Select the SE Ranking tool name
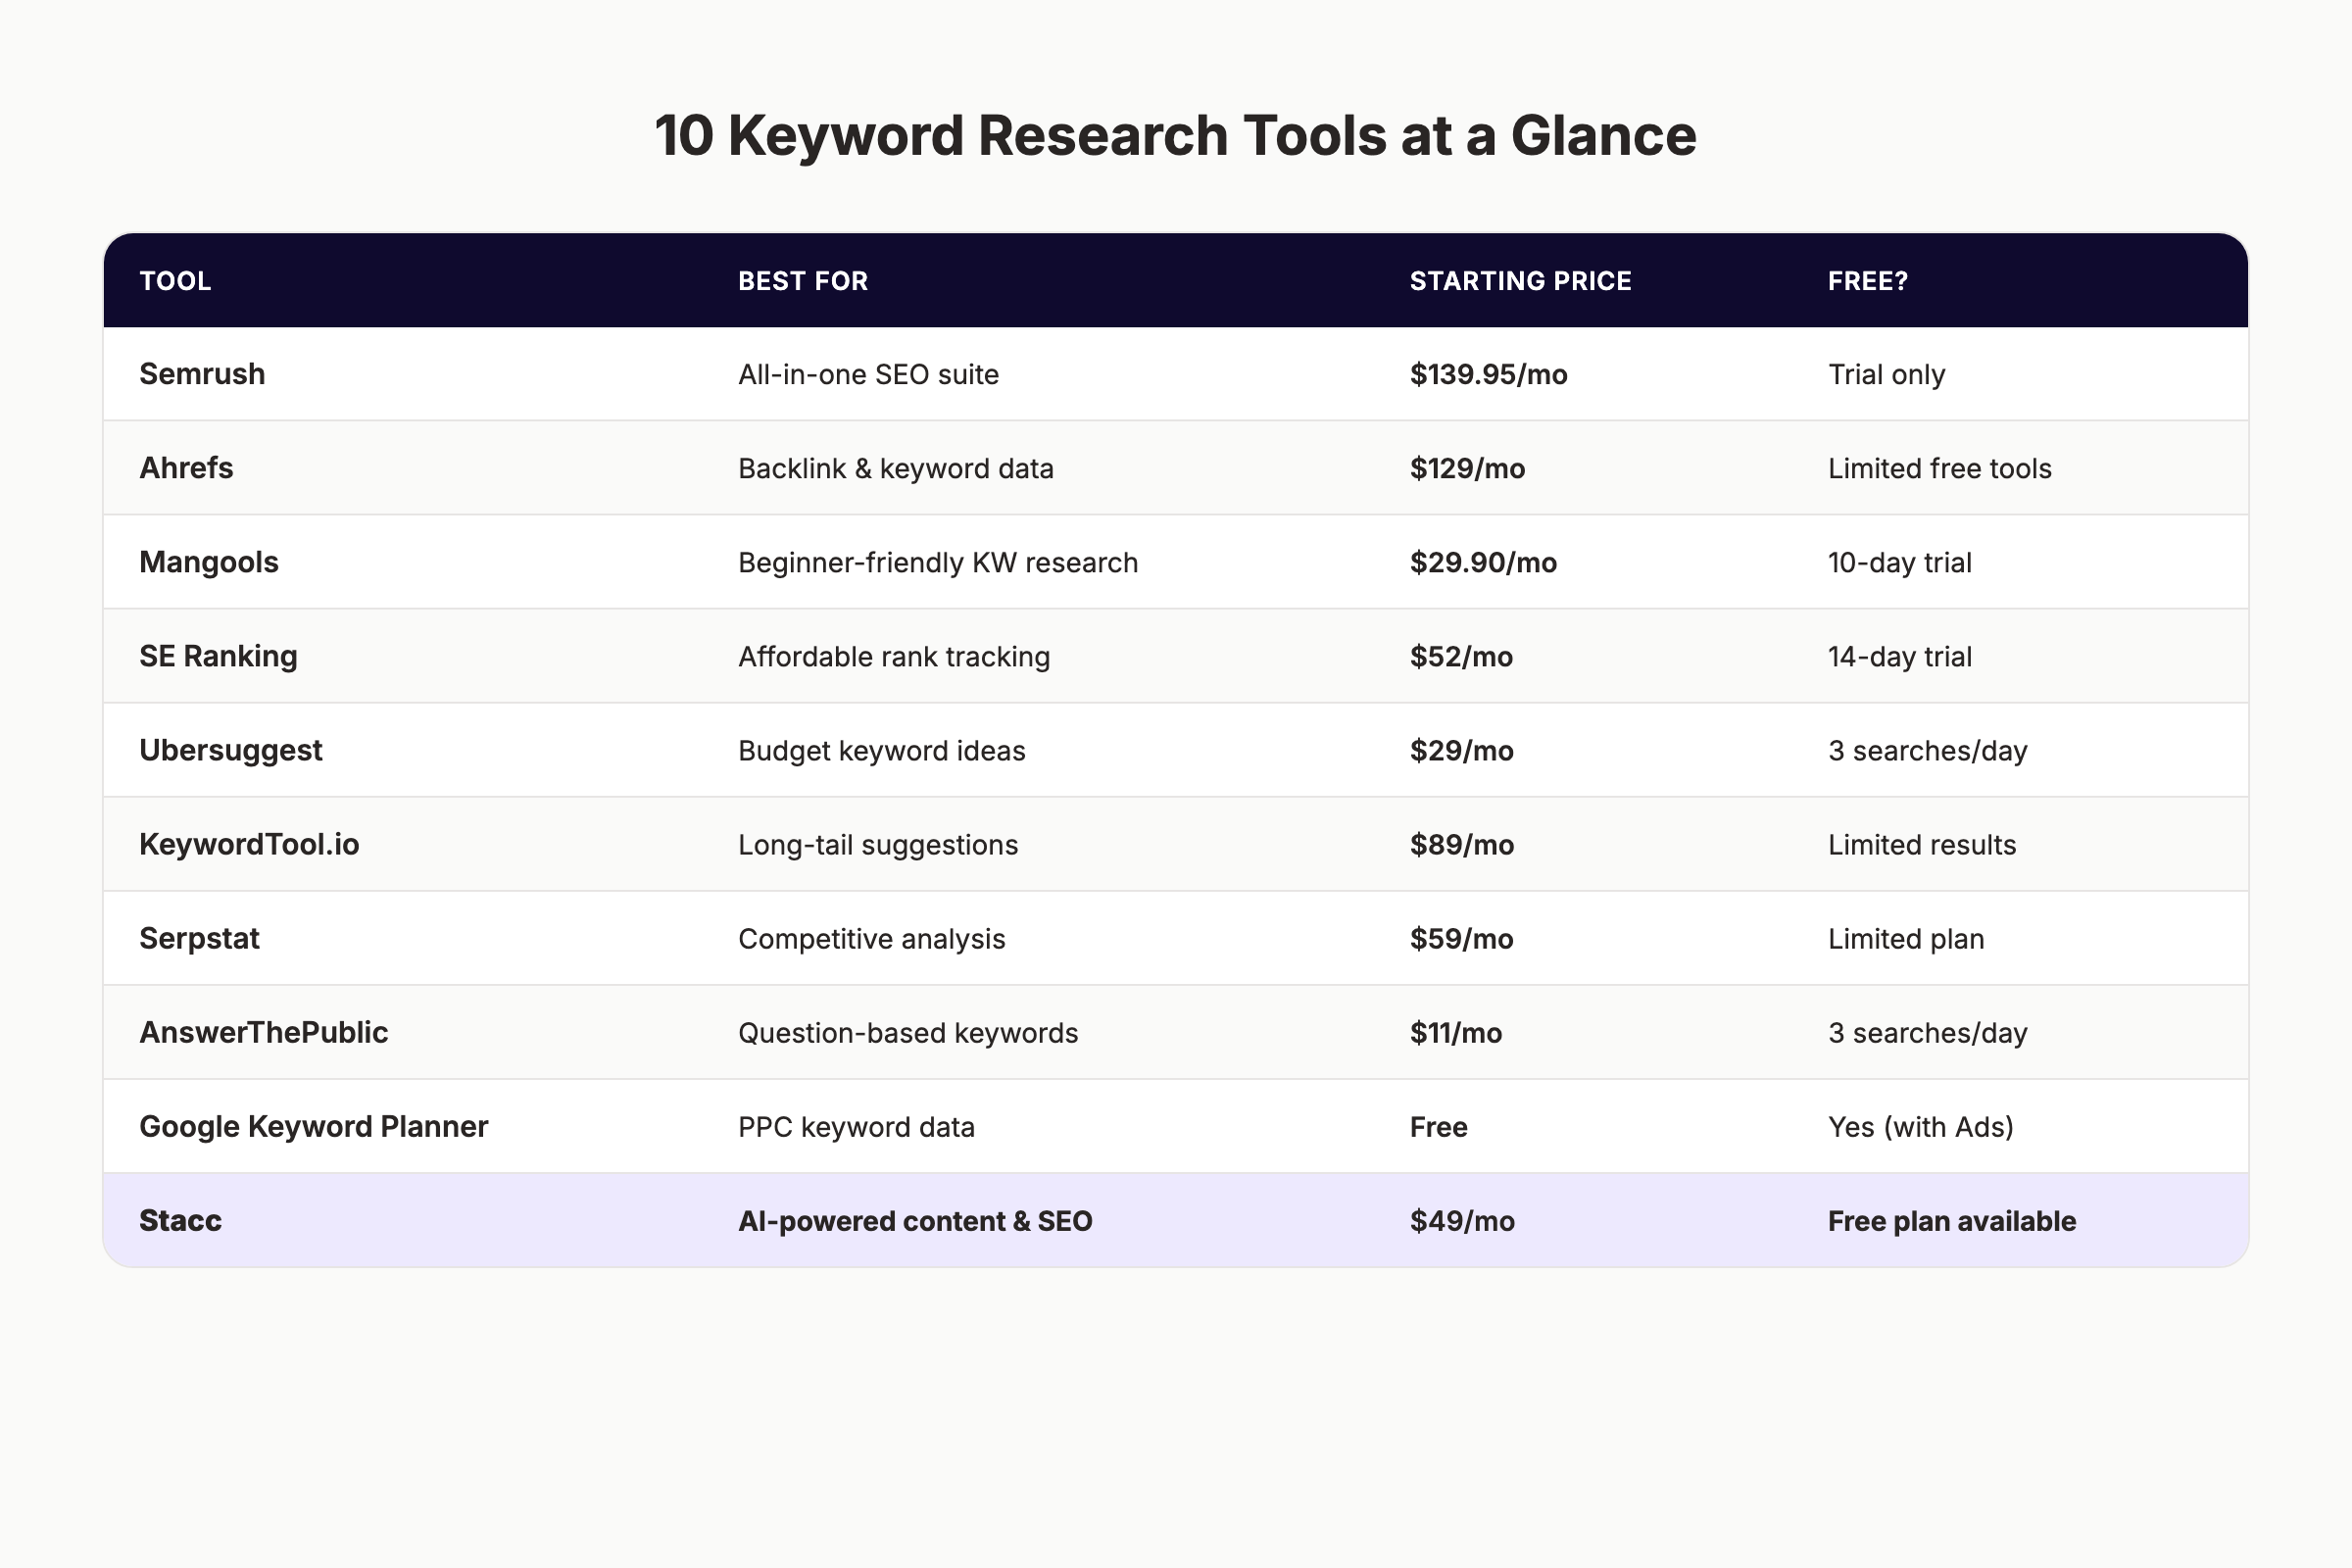The width and height of the screenshot is (2352, 1568). (x=218, y=656)
